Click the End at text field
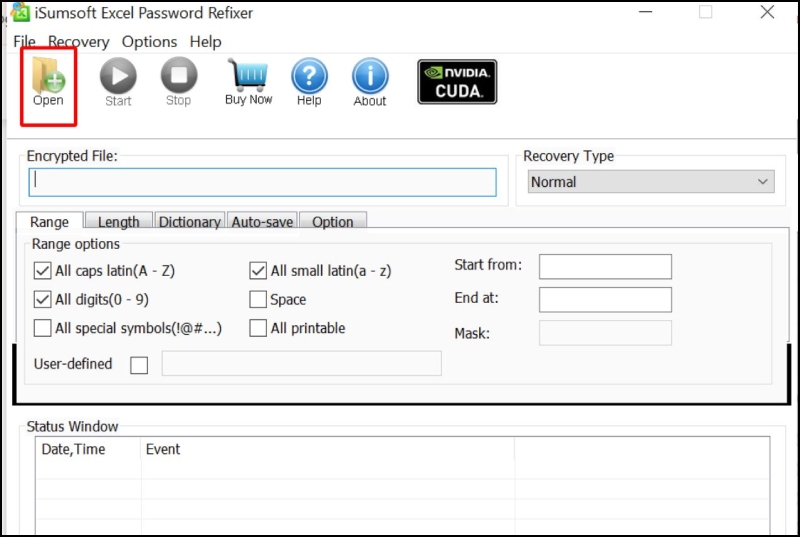 605,300
